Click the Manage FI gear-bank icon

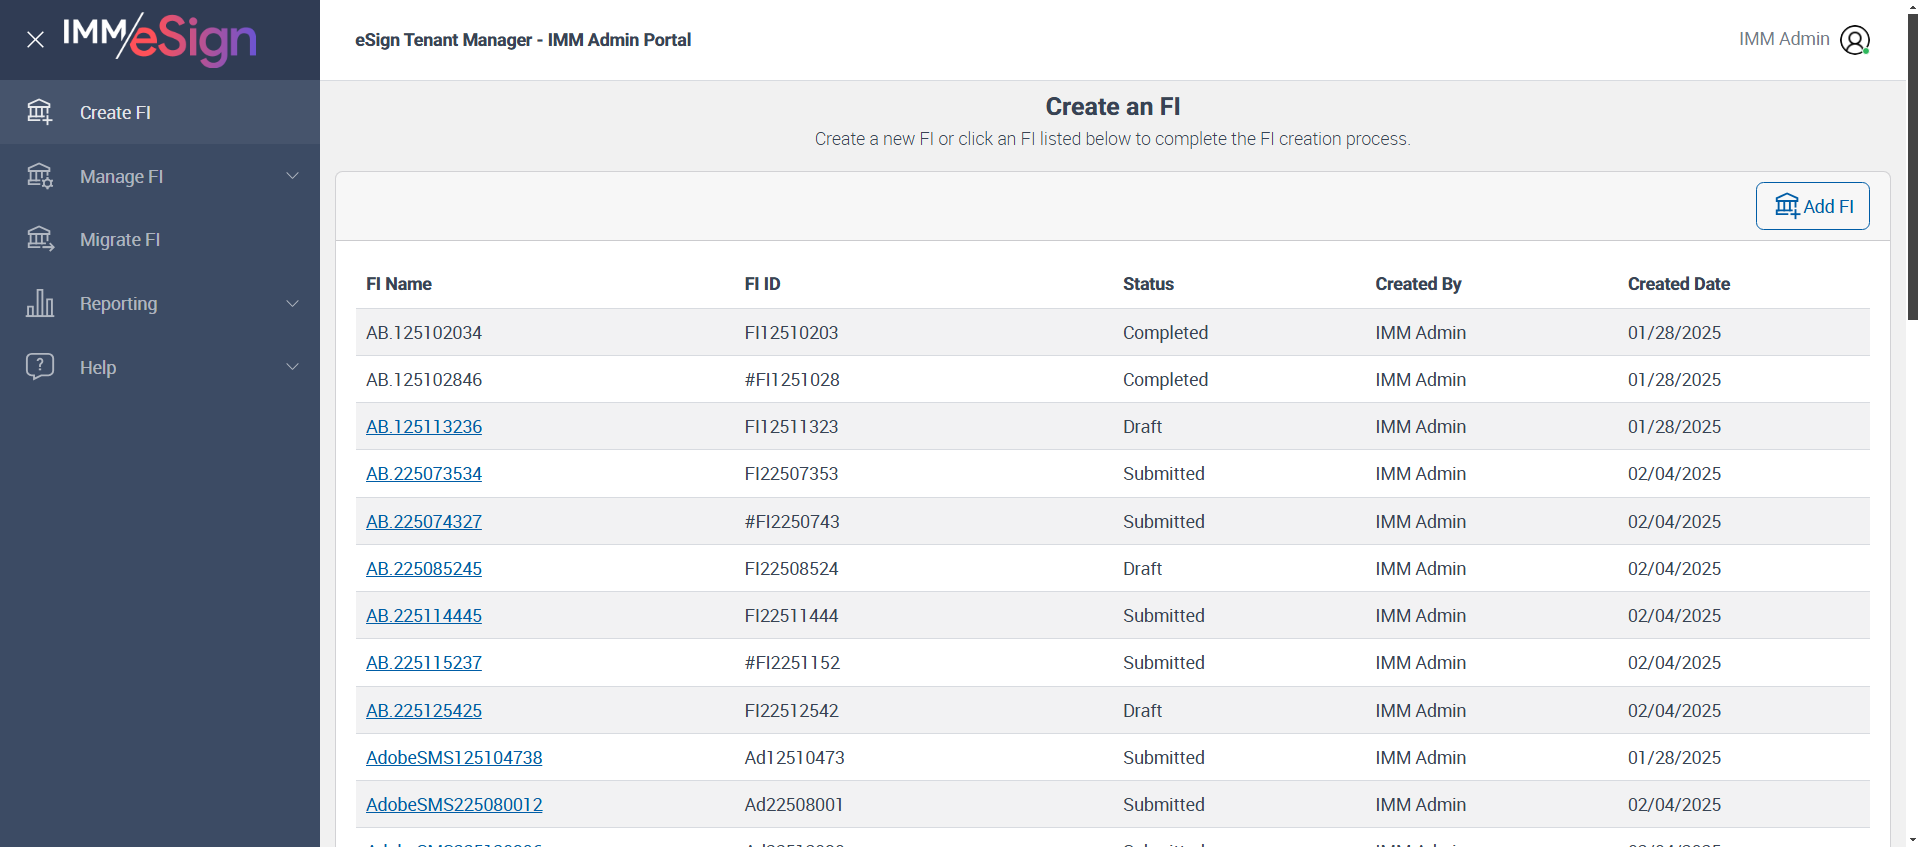tap(40, 176)
